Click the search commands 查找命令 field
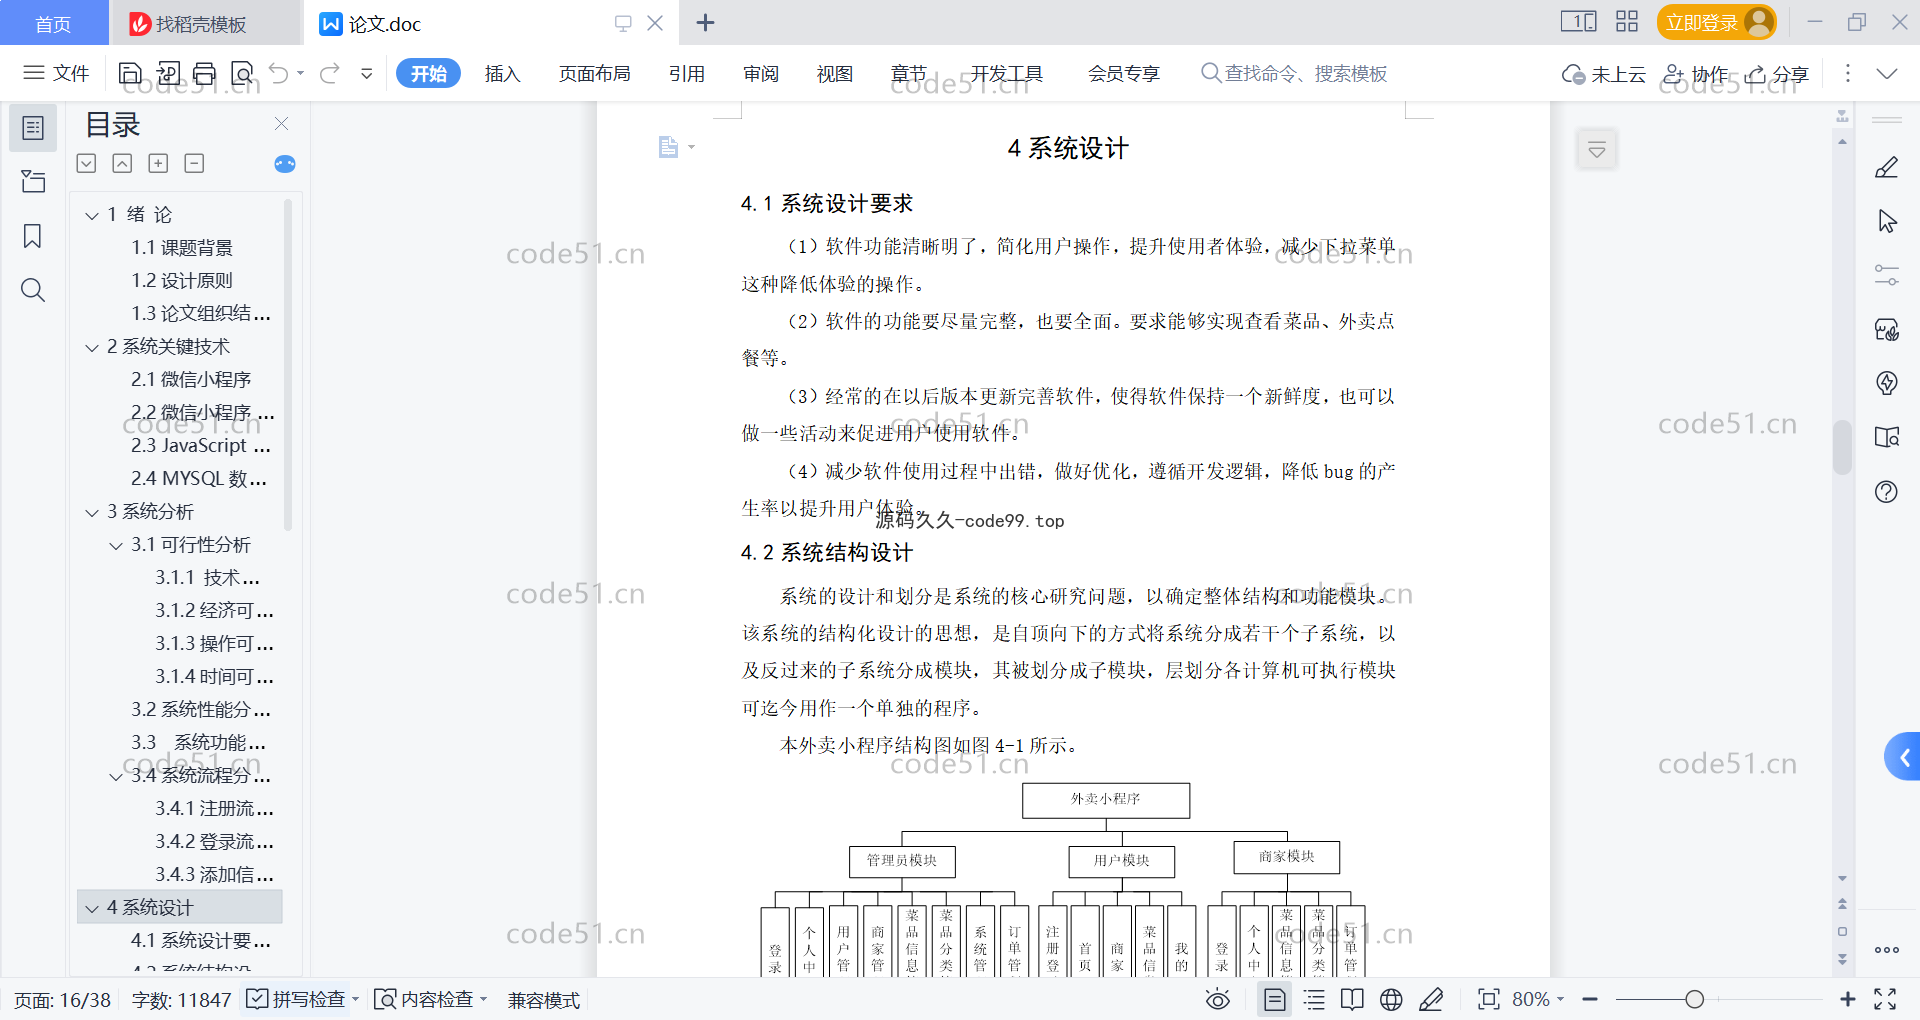 point(1294,73)
